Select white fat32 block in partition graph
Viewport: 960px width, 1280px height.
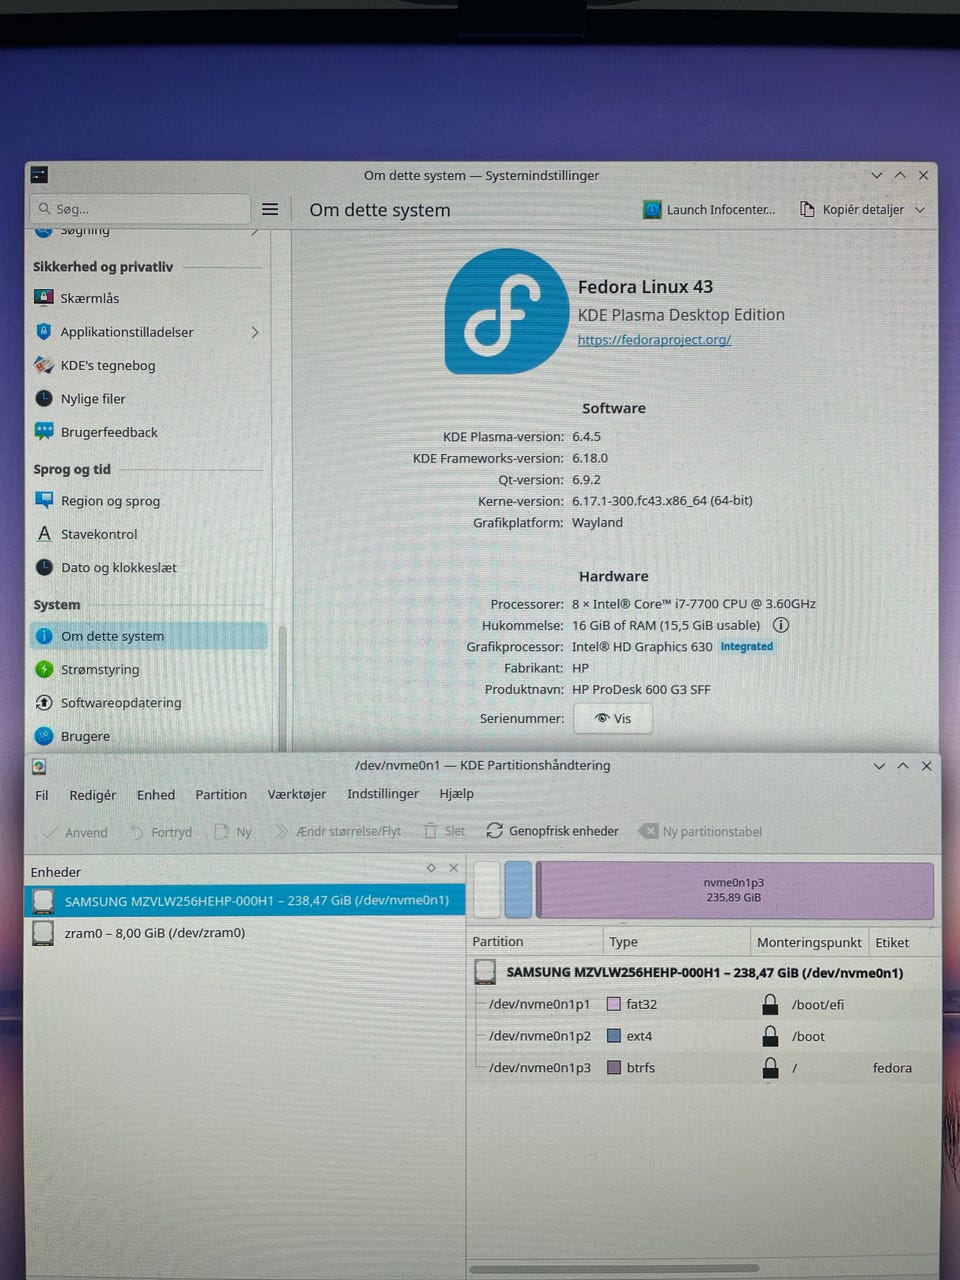pyautogui.click(x=487, y=890)
